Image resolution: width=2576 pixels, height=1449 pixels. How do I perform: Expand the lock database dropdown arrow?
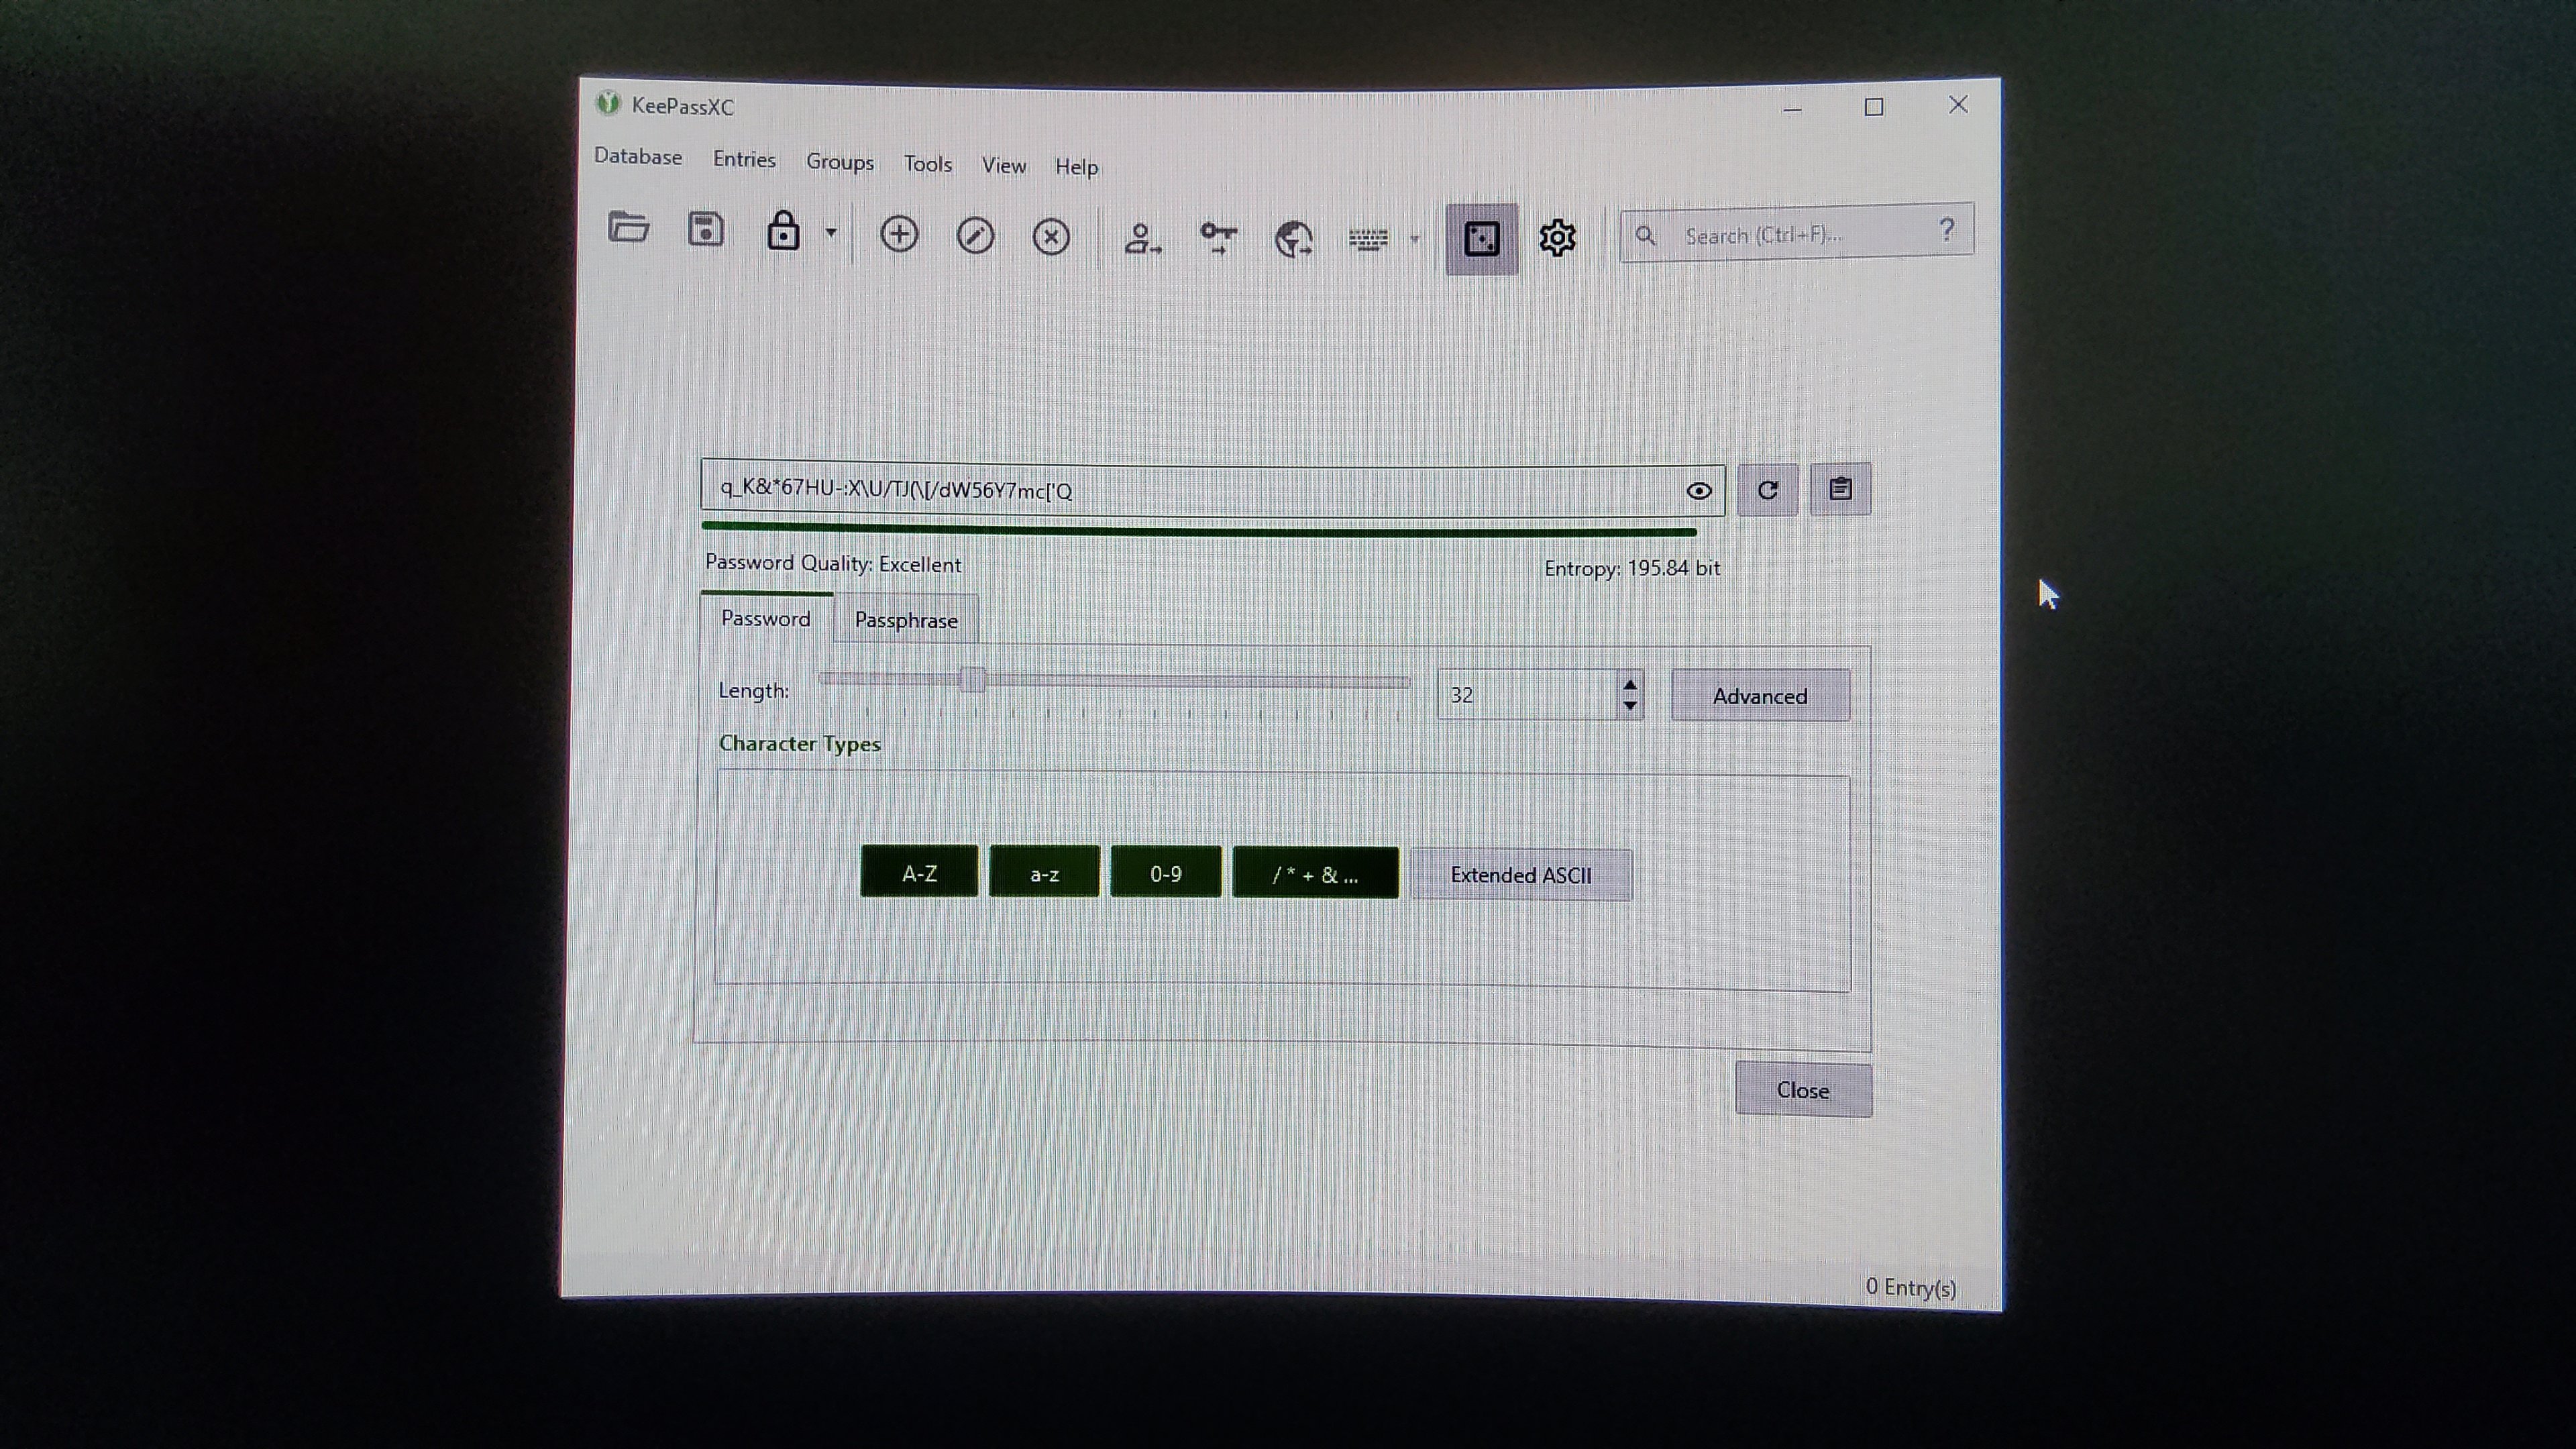click(x=831, y=233)
